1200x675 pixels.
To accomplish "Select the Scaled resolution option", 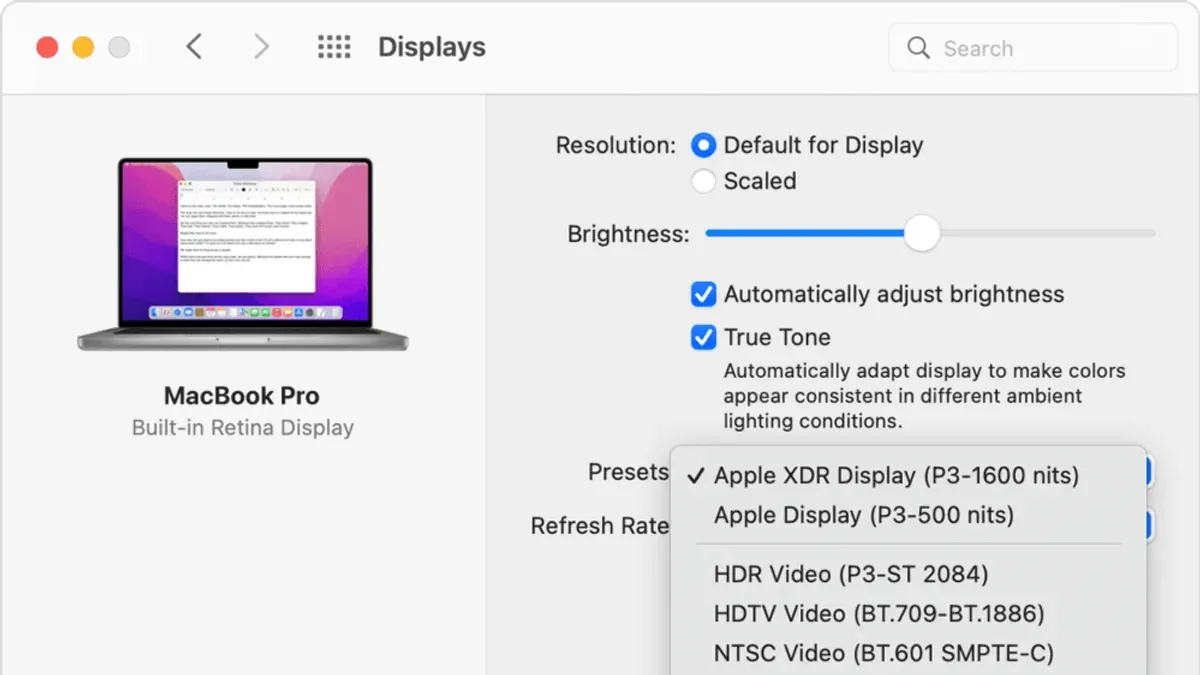I will coord(704,181).
